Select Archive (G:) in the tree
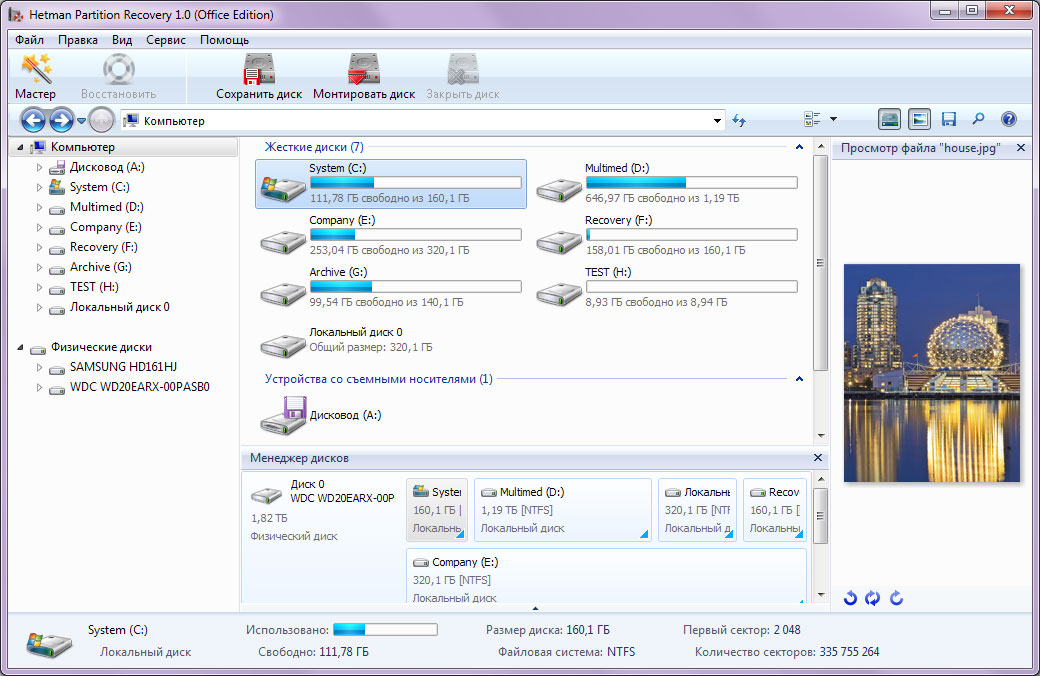The image size is (1040, 676). click(x=101, y=267)
